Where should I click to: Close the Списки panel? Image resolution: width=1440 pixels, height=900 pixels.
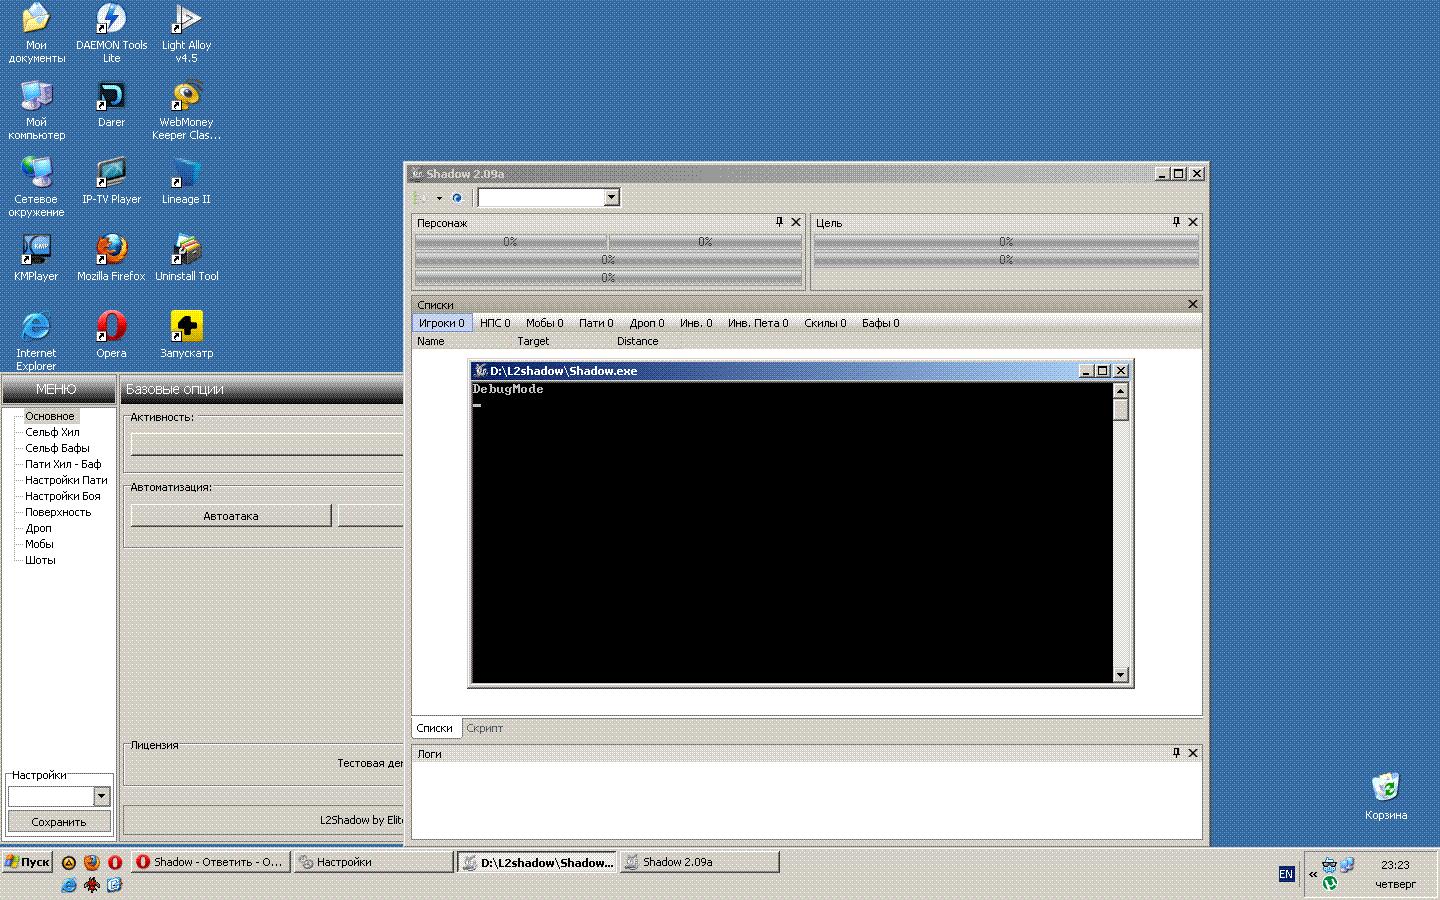[1192, 304]
